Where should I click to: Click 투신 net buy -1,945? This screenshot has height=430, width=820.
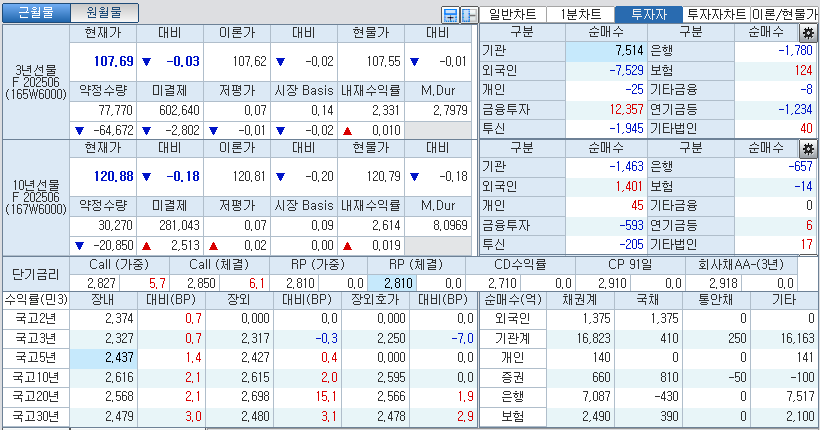click(x=626, y=129)
